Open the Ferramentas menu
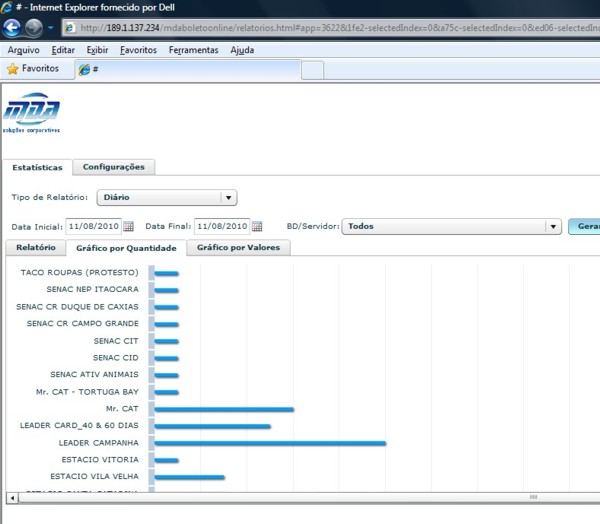600x524 pixels. tap(194, 50)
